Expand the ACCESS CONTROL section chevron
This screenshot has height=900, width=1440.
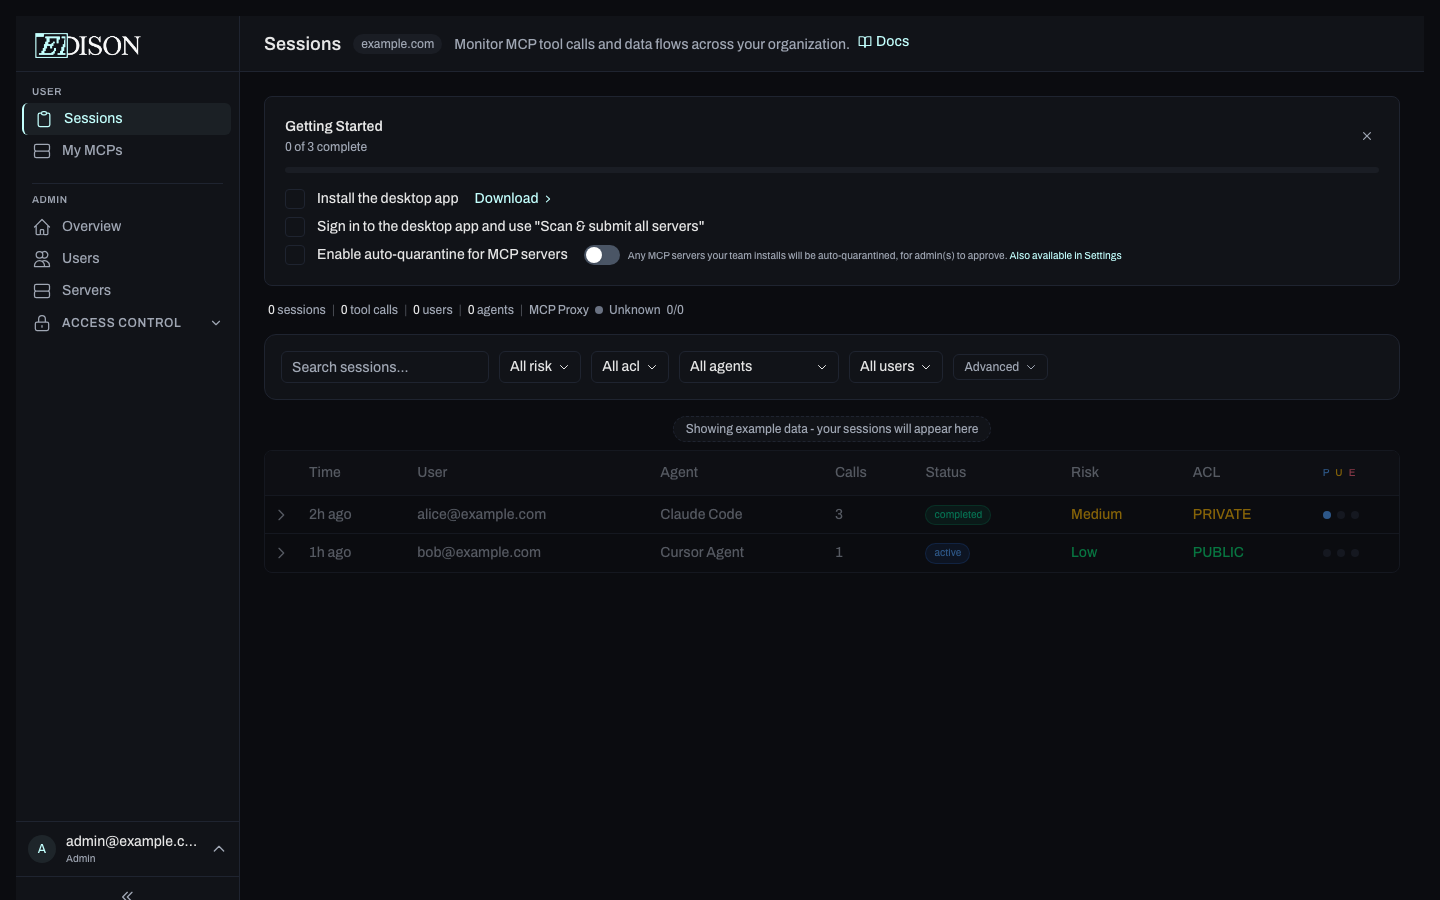(x=215, y=322)
